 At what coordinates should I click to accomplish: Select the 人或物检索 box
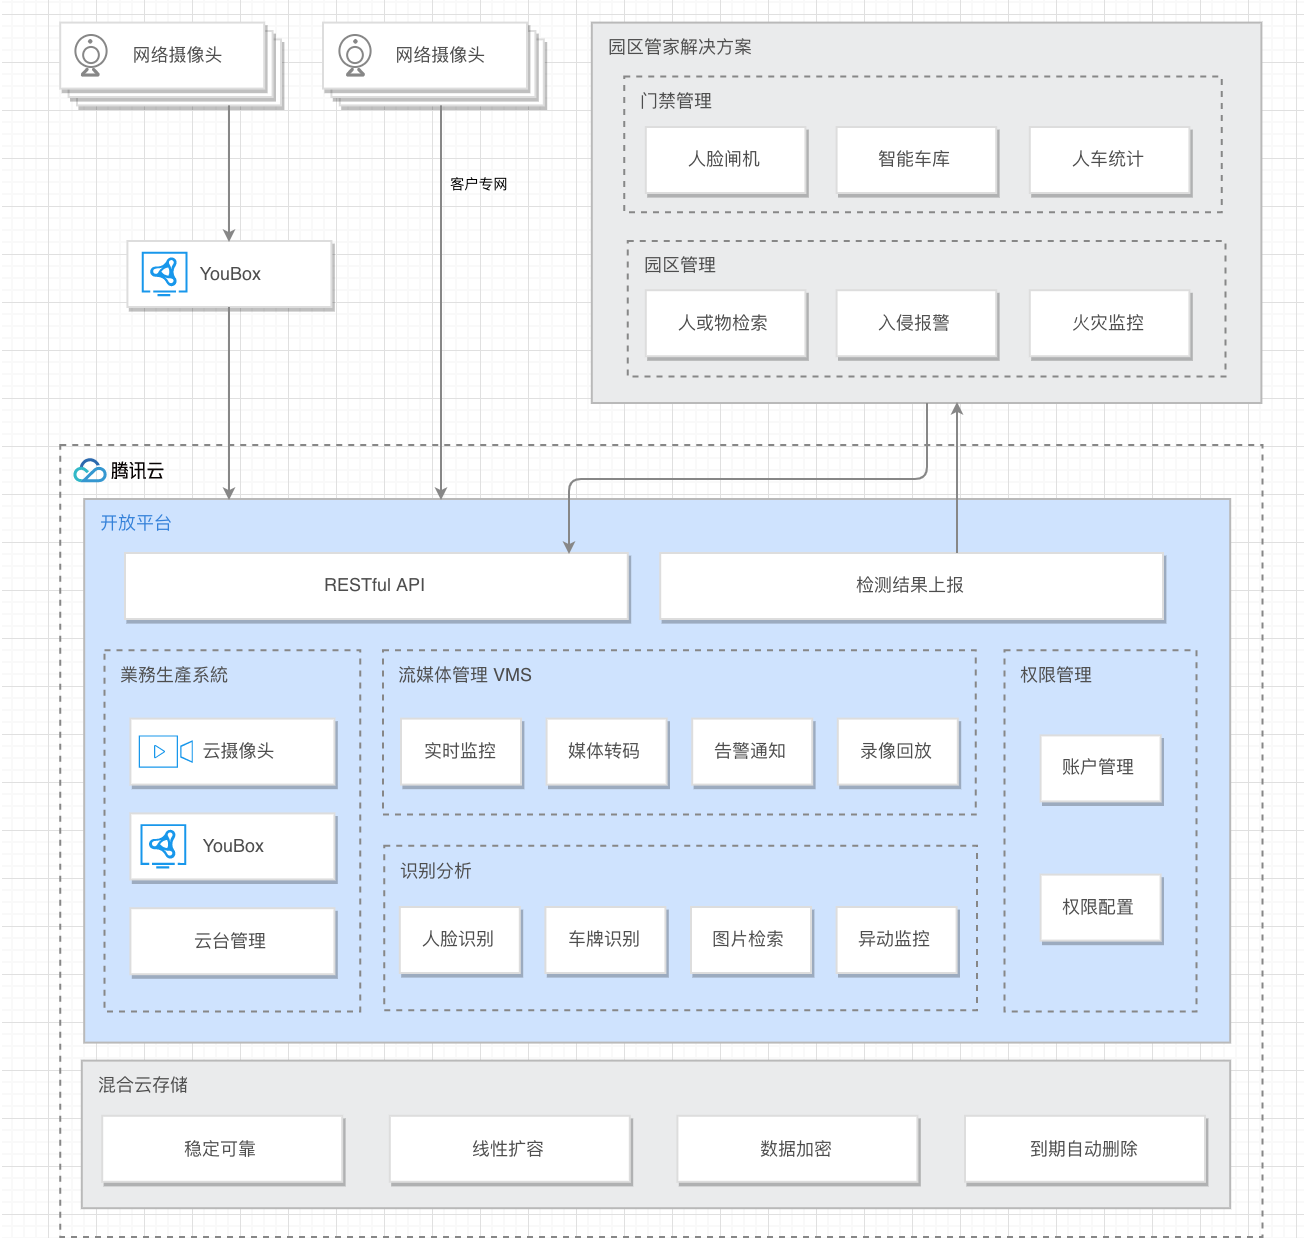(725, 323)
